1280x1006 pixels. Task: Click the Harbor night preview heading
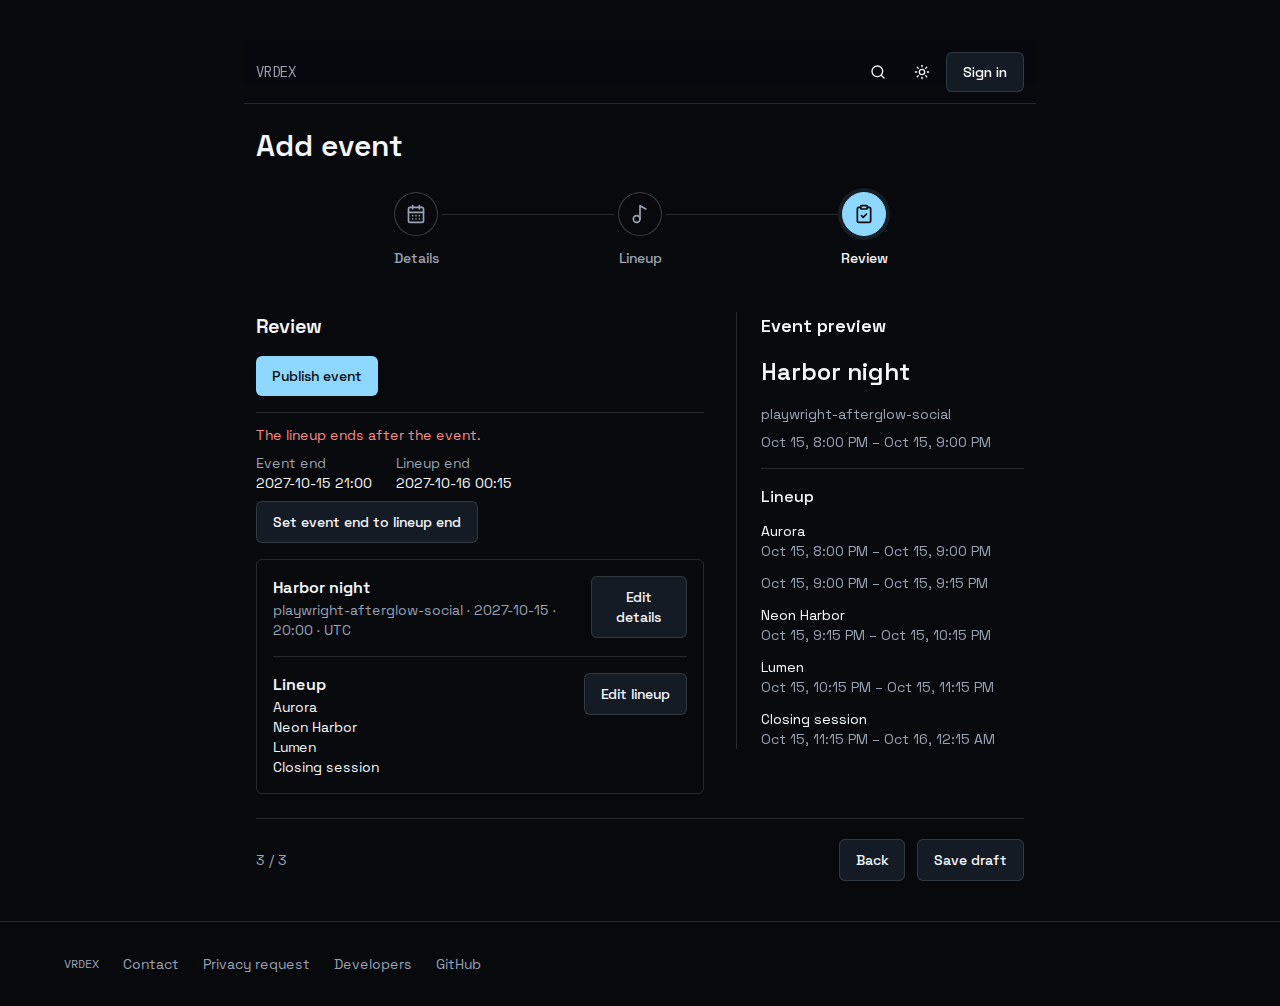click(x=835, y=372)
